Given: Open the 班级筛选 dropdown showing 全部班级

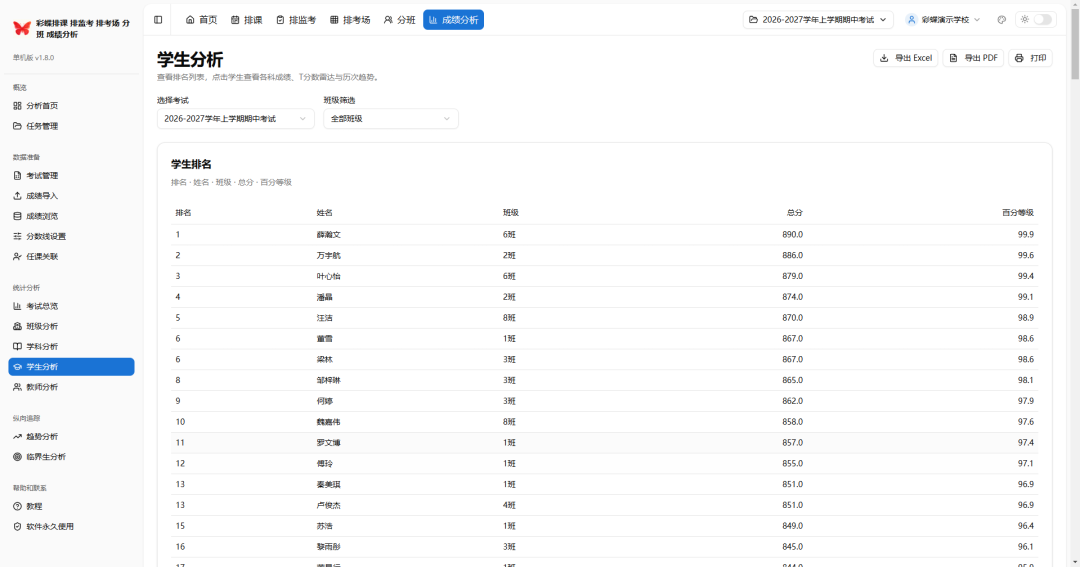Looking at the screenshot, I should 391,118.
